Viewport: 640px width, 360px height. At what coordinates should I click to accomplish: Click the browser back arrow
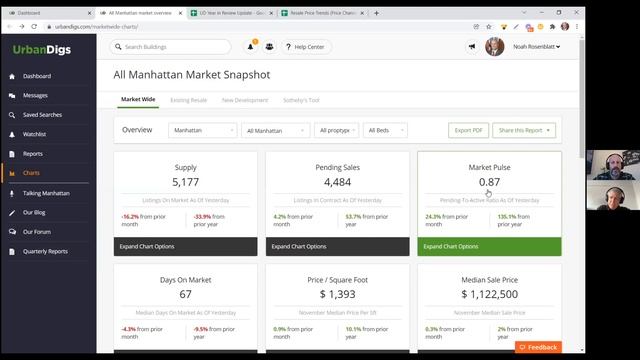click(x=9, y=27)
